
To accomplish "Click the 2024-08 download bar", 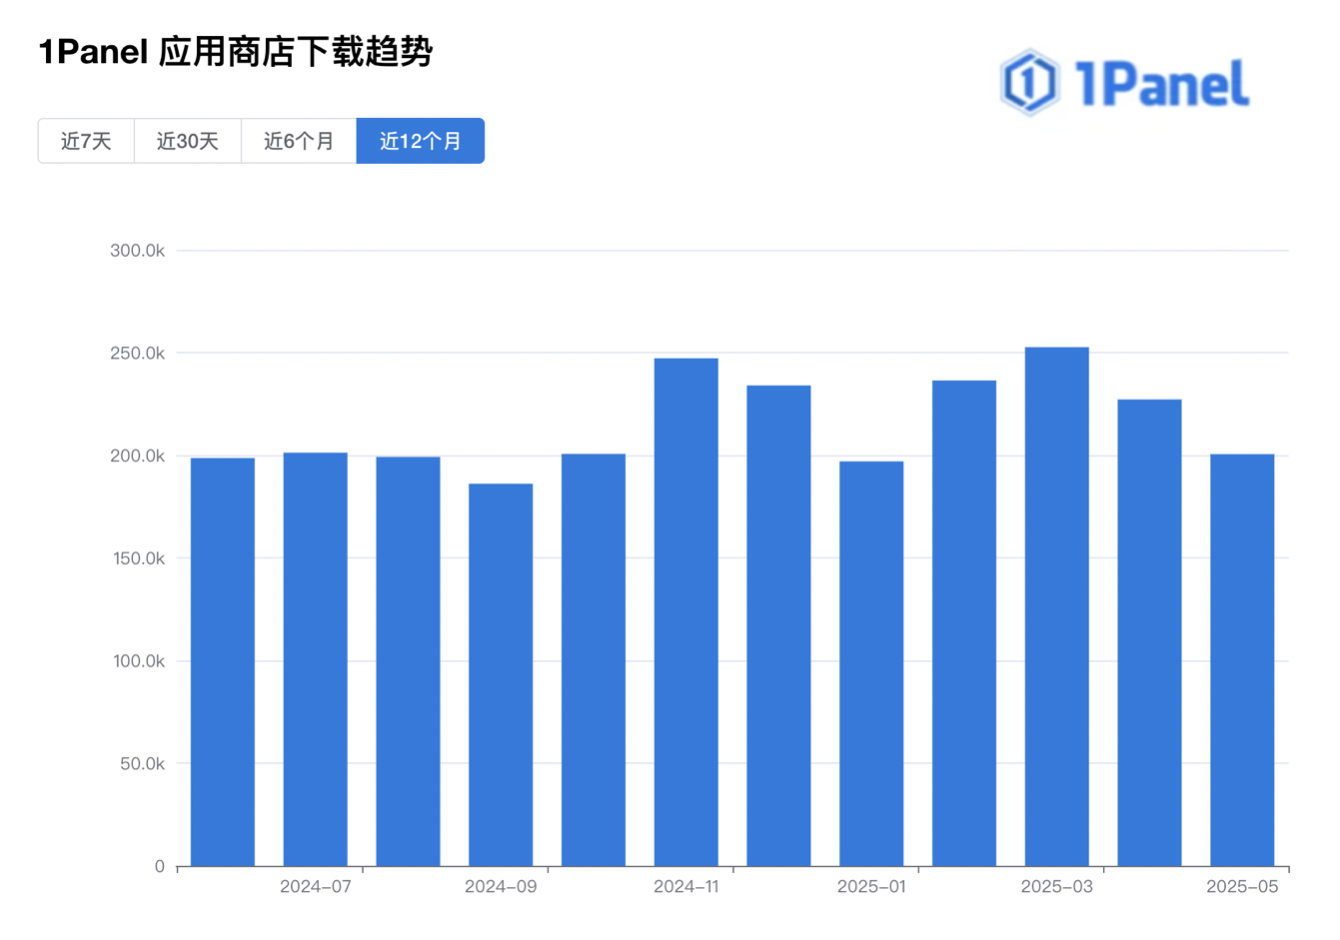I will click(x=408, y=662).
